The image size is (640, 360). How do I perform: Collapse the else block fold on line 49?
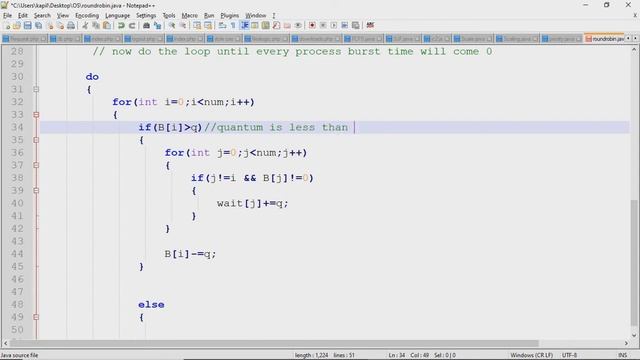click(36, 317)
